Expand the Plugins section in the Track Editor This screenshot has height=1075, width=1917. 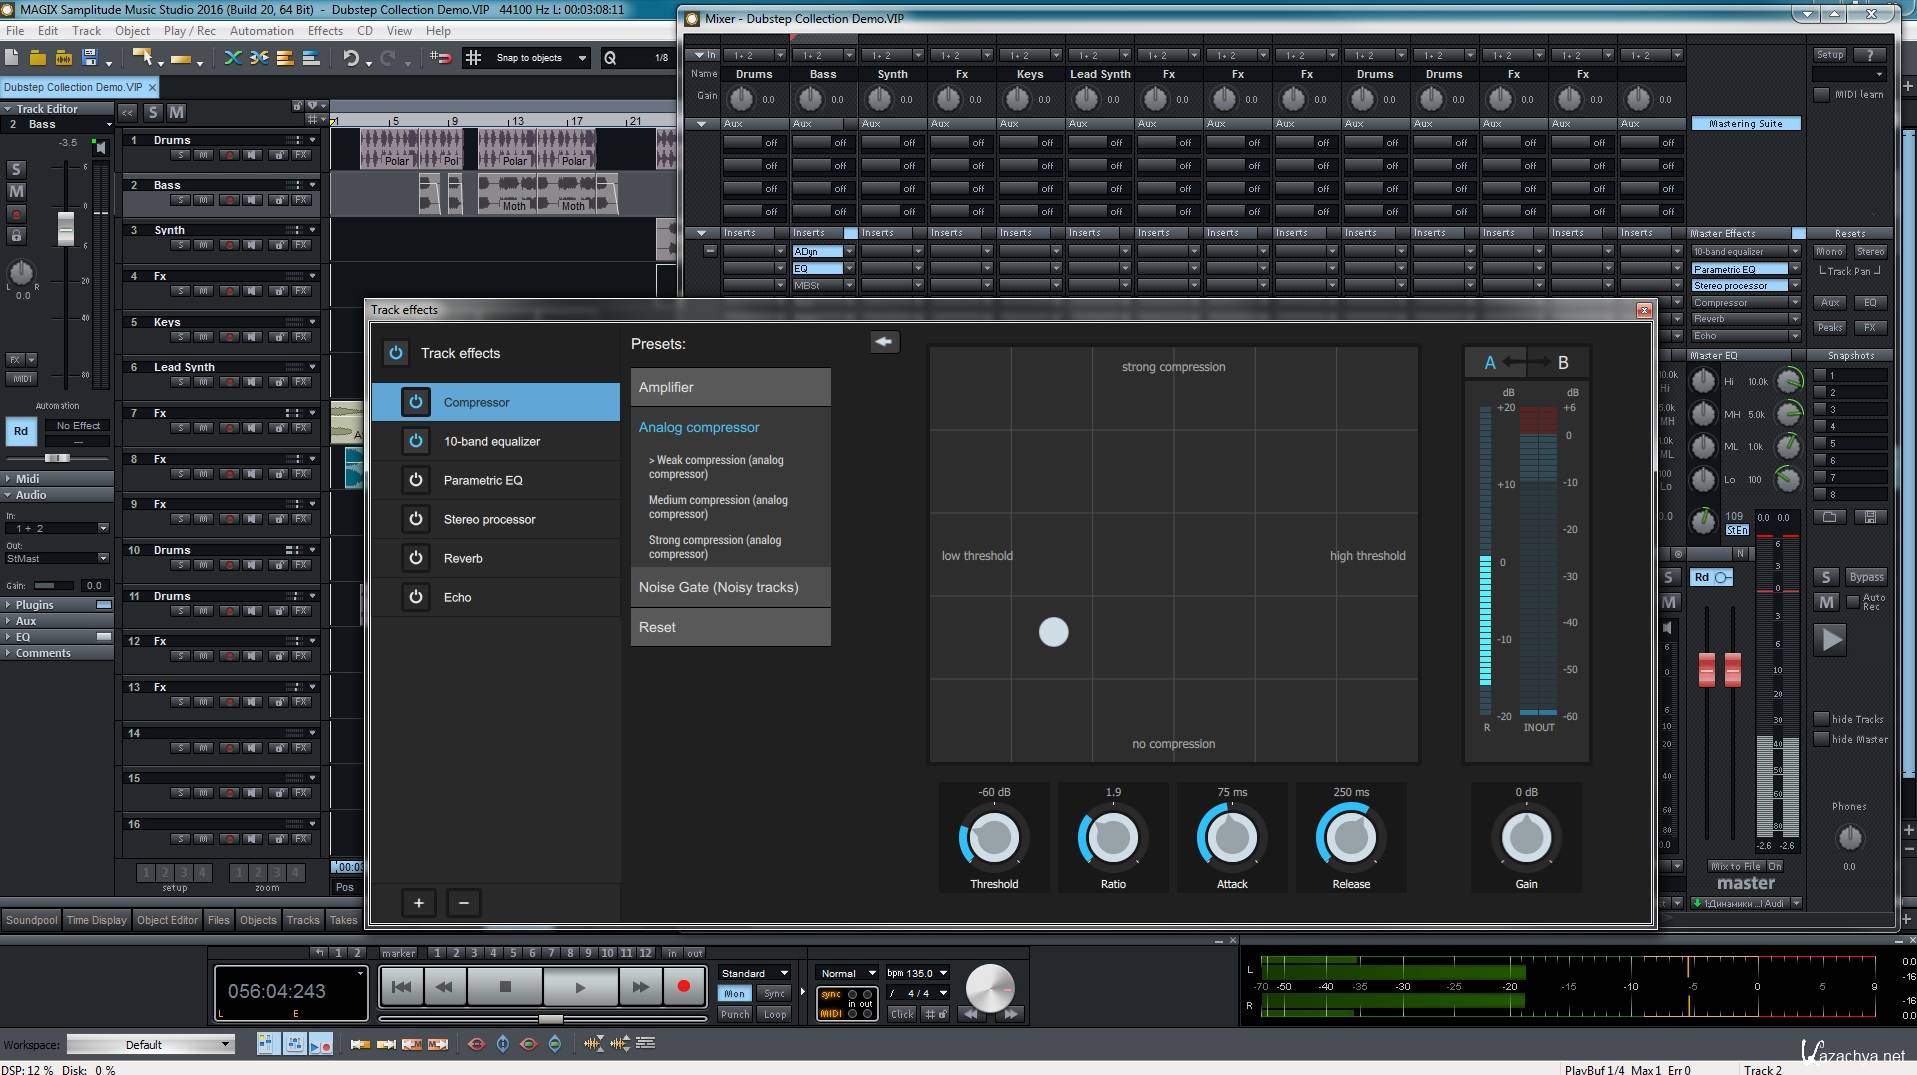click(x=57, y=605)
